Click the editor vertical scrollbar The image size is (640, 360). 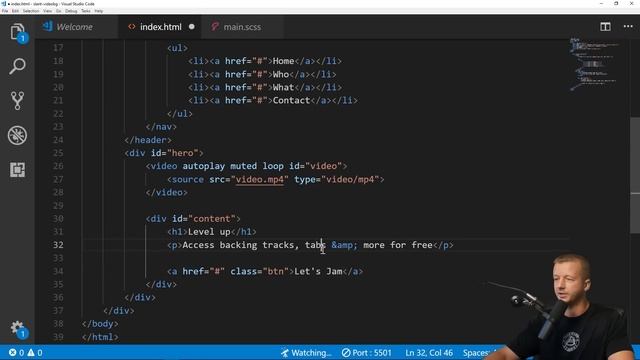coord(635,176)
